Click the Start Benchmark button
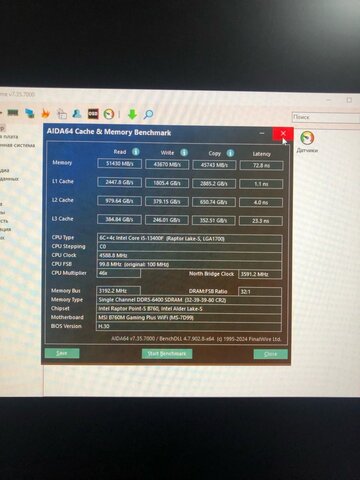360x480 pixels. coord(167,354)
